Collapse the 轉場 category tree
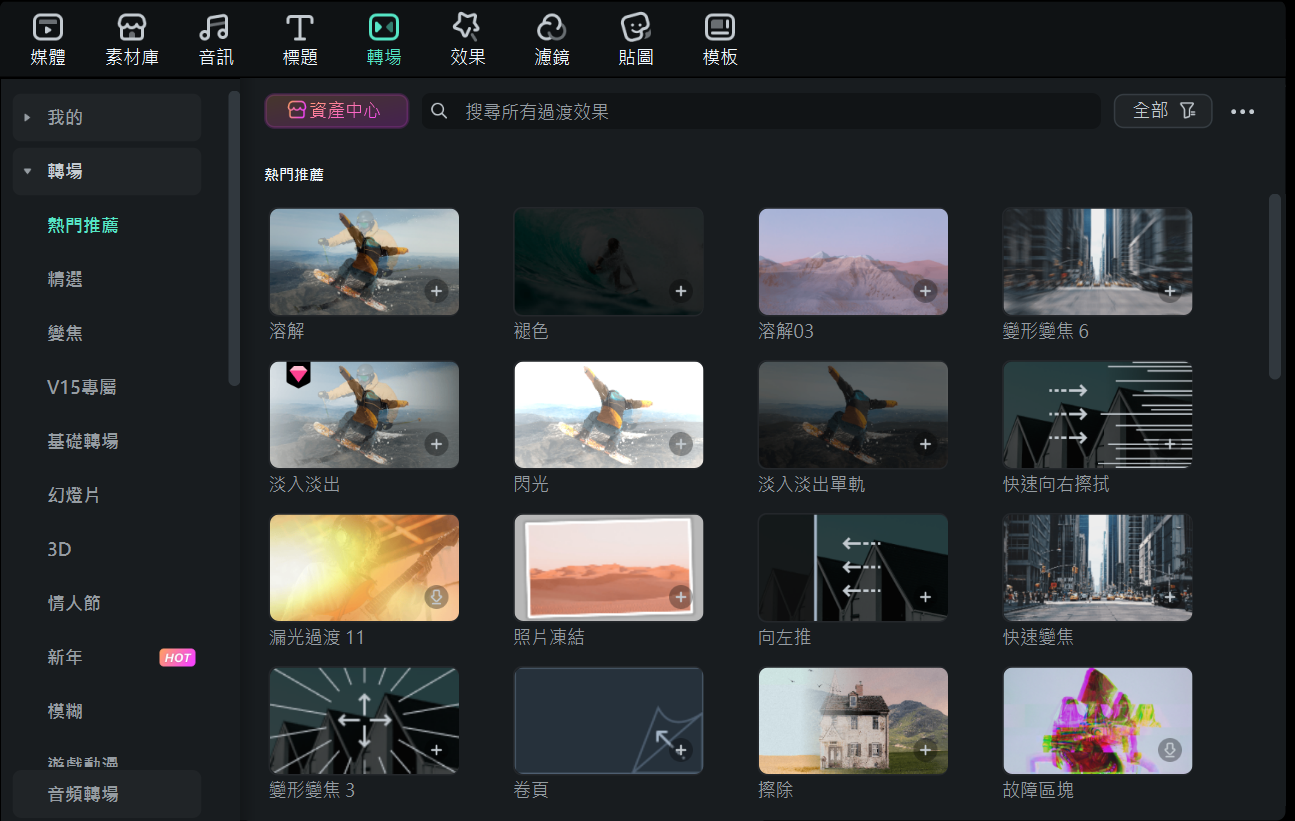 (x=28, y=172)
